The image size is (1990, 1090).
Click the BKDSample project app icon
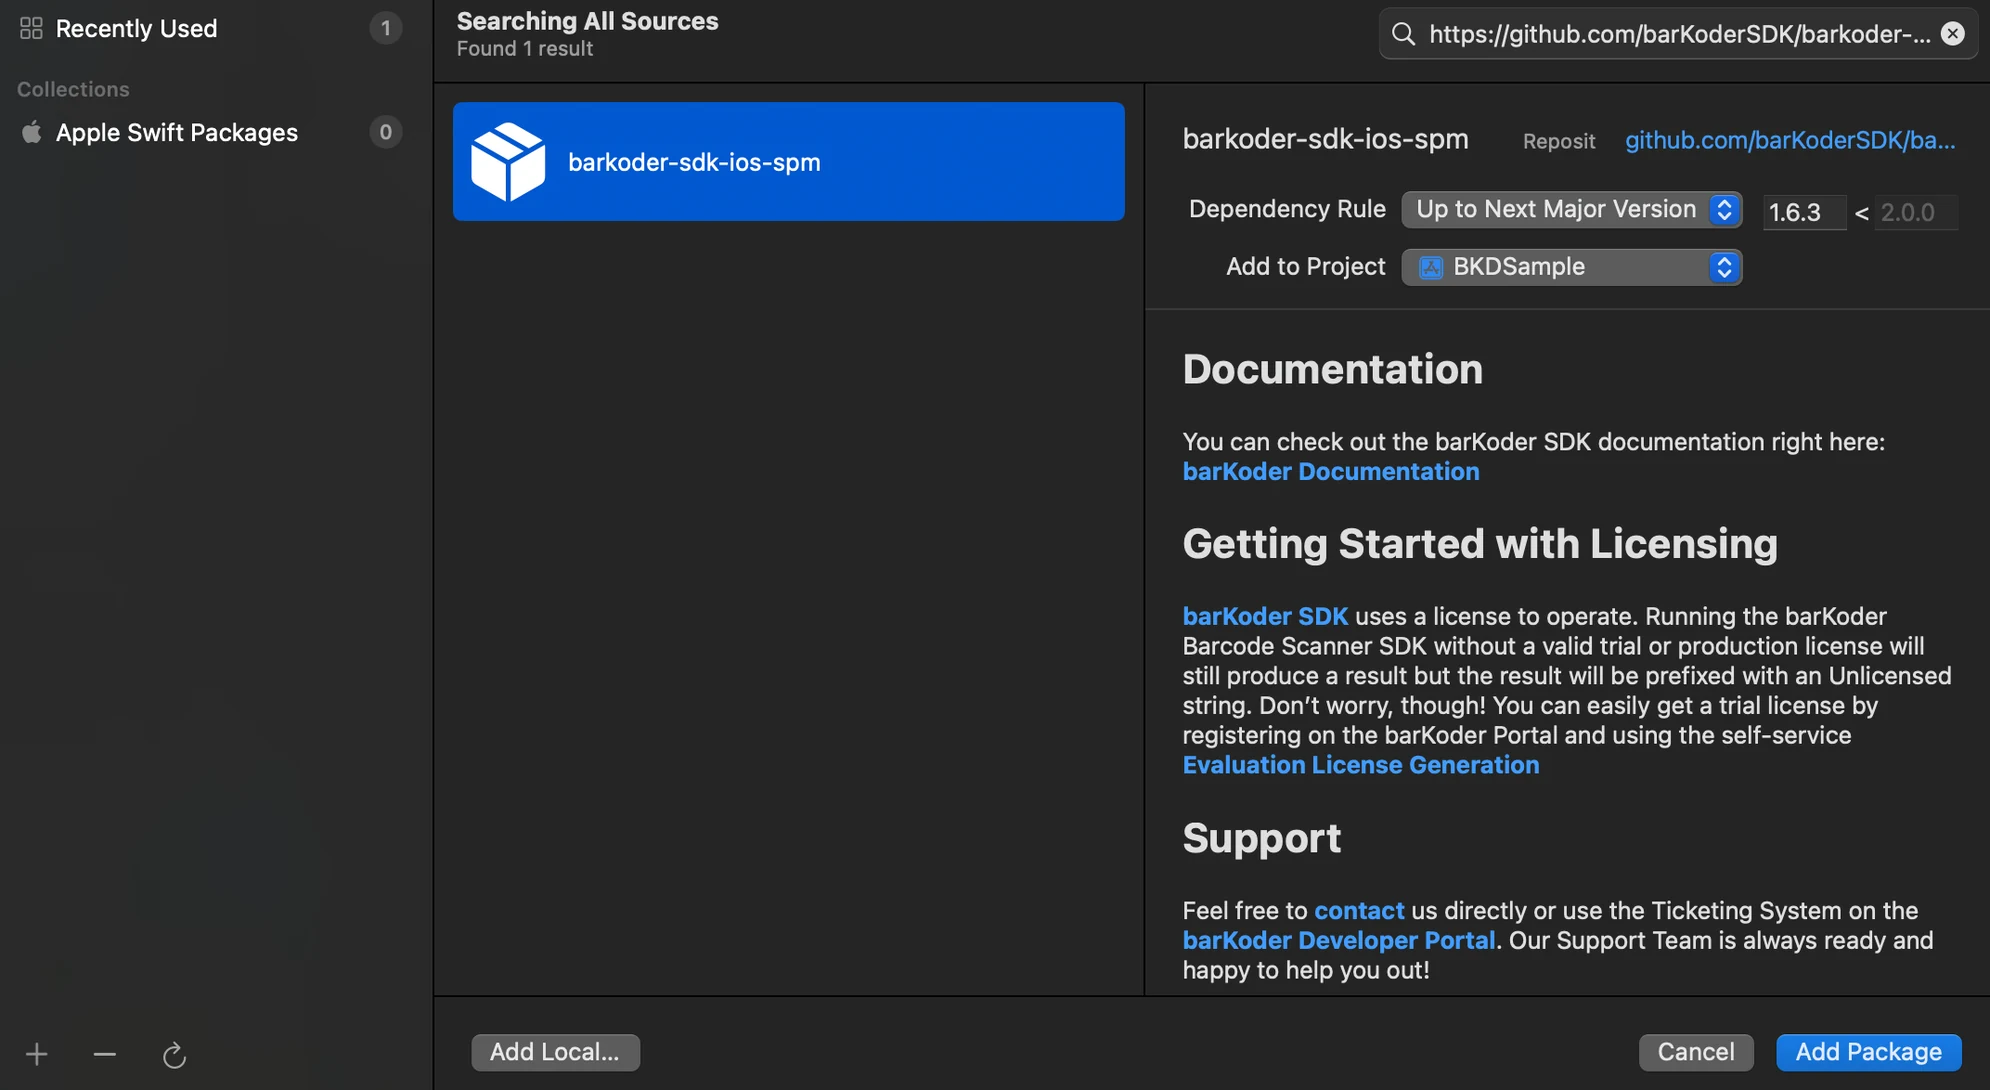pyautogui.click(x=1431, y=267)
